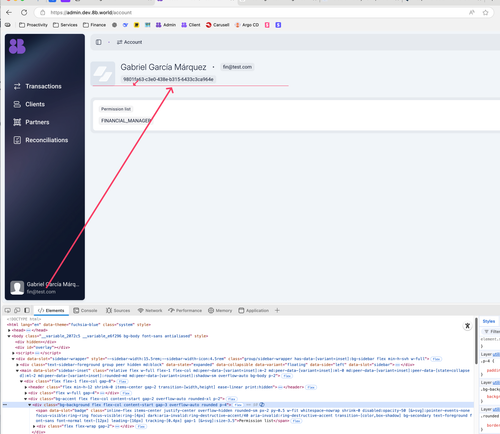Click the blue S bookmark icon
500x434 pixels.
click(278, 25)
